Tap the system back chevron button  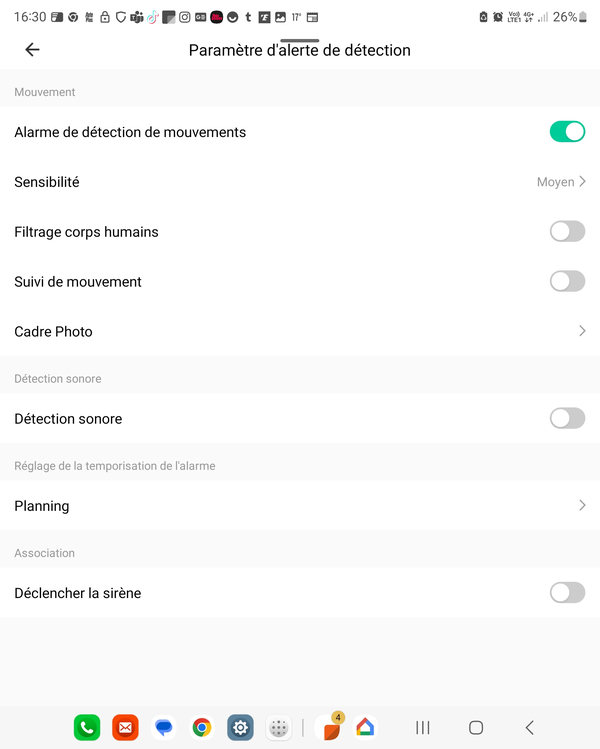pyautogui.click(x=529, y=728)
